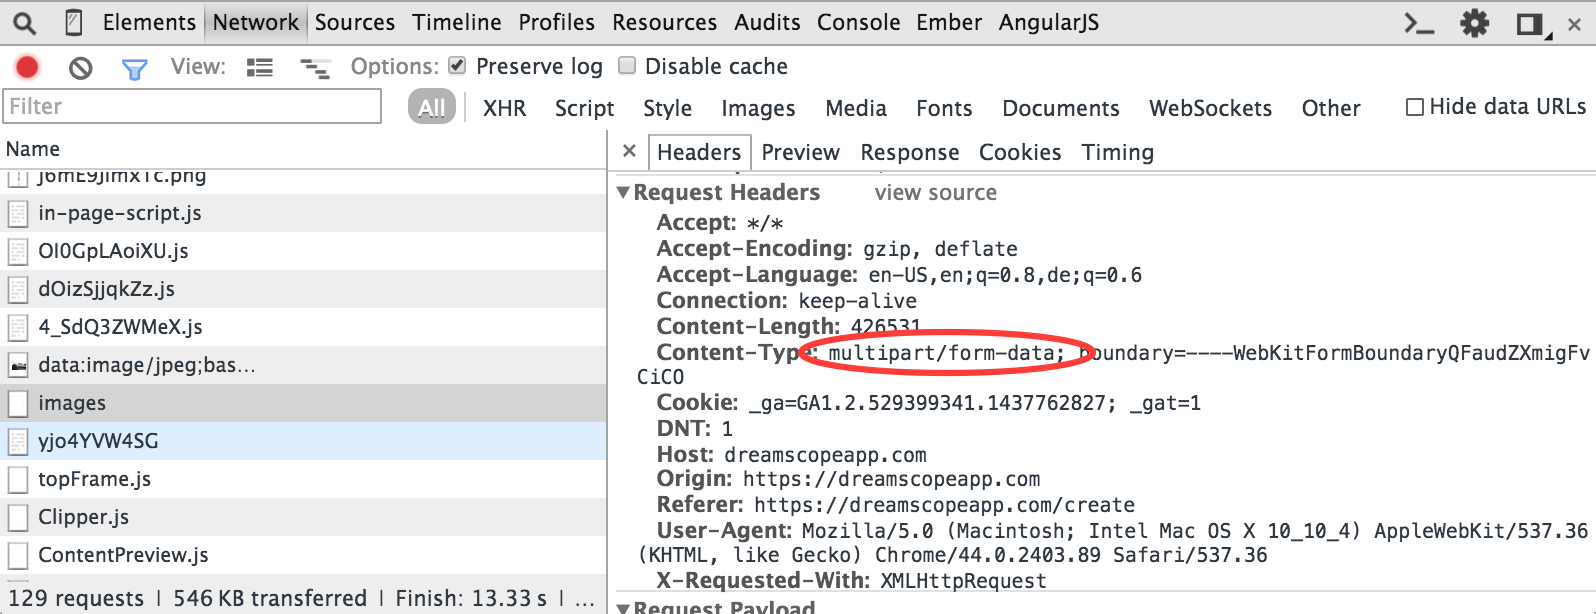
Task: Show the console drawer
Action: (1419, 23)
